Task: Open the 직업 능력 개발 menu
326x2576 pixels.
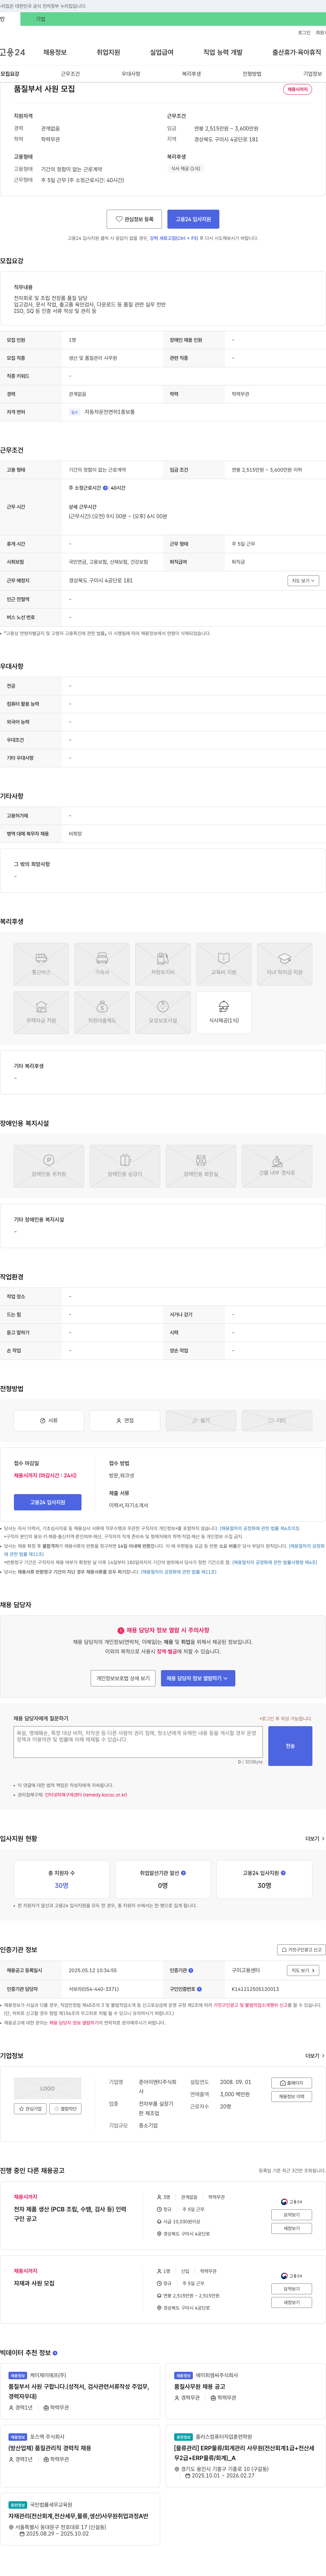Action: (223, 52)
